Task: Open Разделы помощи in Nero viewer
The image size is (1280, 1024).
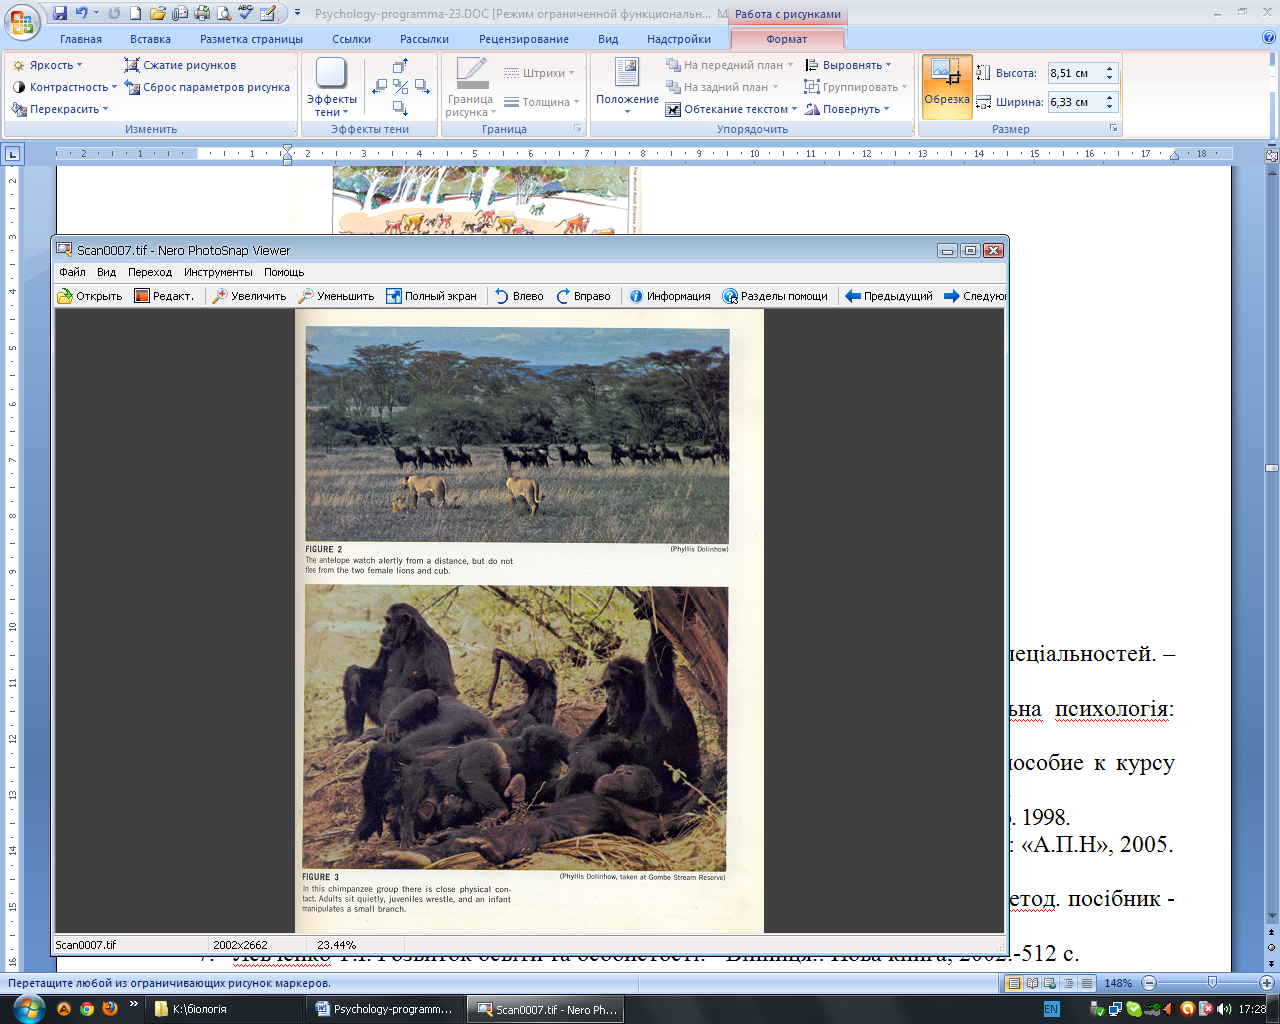Action: (775, 296)
